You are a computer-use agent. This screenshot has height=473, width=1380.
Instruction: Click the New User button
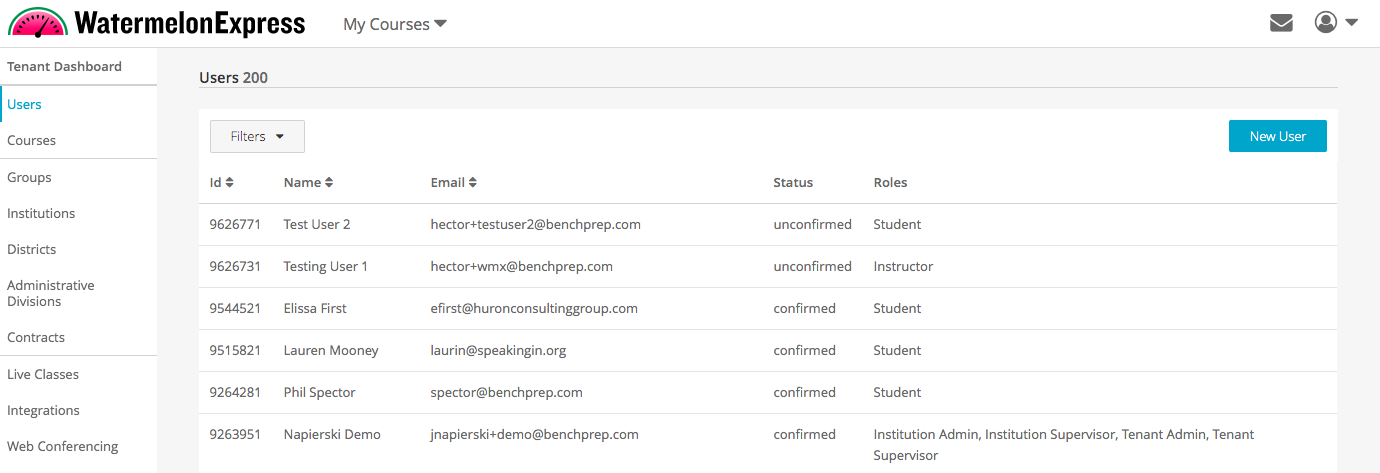[1277, 137]
